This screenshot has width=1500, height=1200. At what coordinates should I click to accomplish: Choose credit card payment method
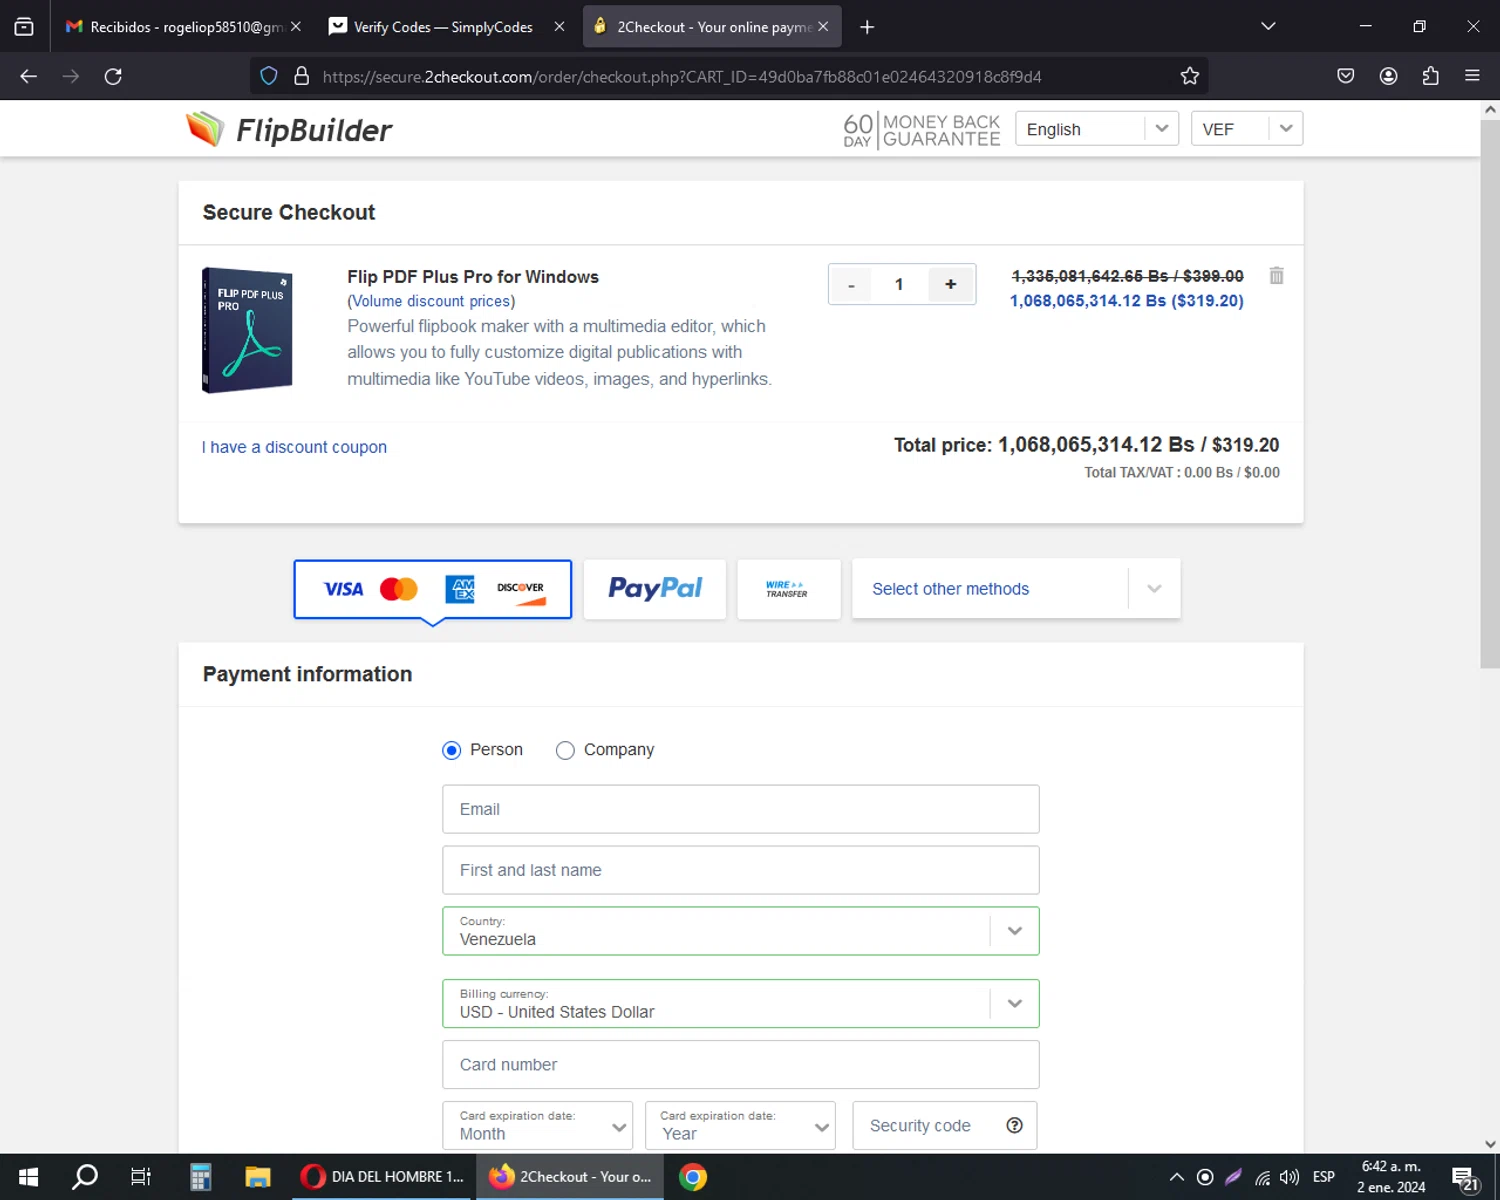[x=433, y=589]
